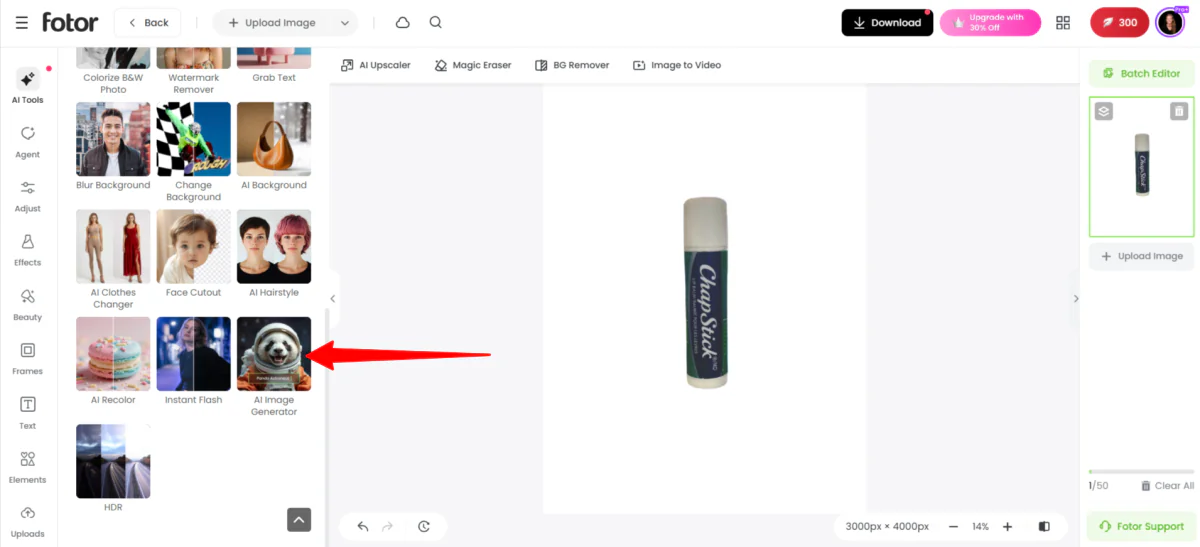Viewport: 1200px width, 547px height.
Task: Toggle the compare original view icon
Action: 1044,526
